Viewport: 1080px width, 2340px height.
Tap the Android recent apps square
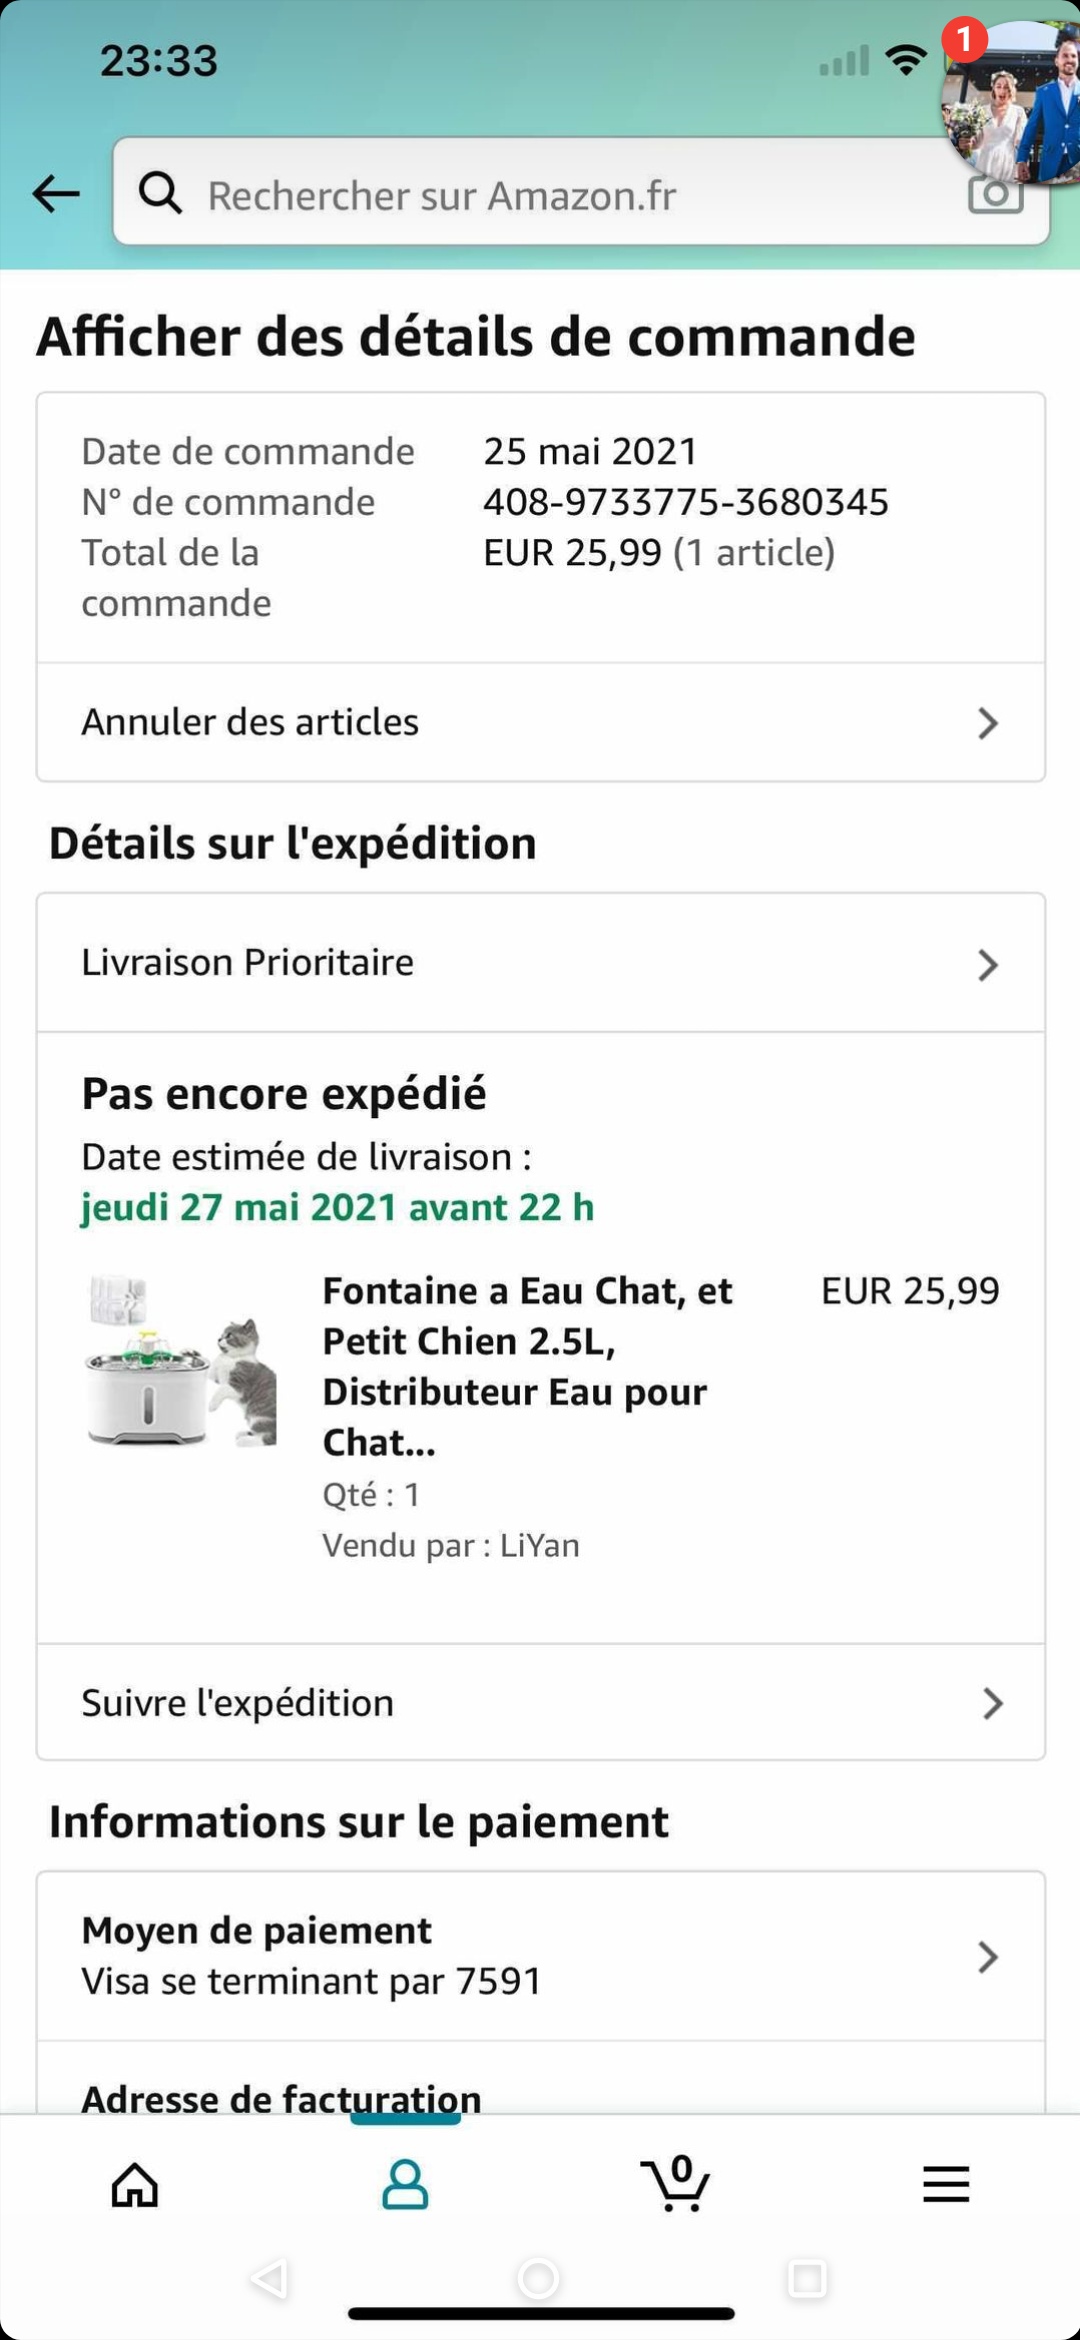(x=807, y=2279)
